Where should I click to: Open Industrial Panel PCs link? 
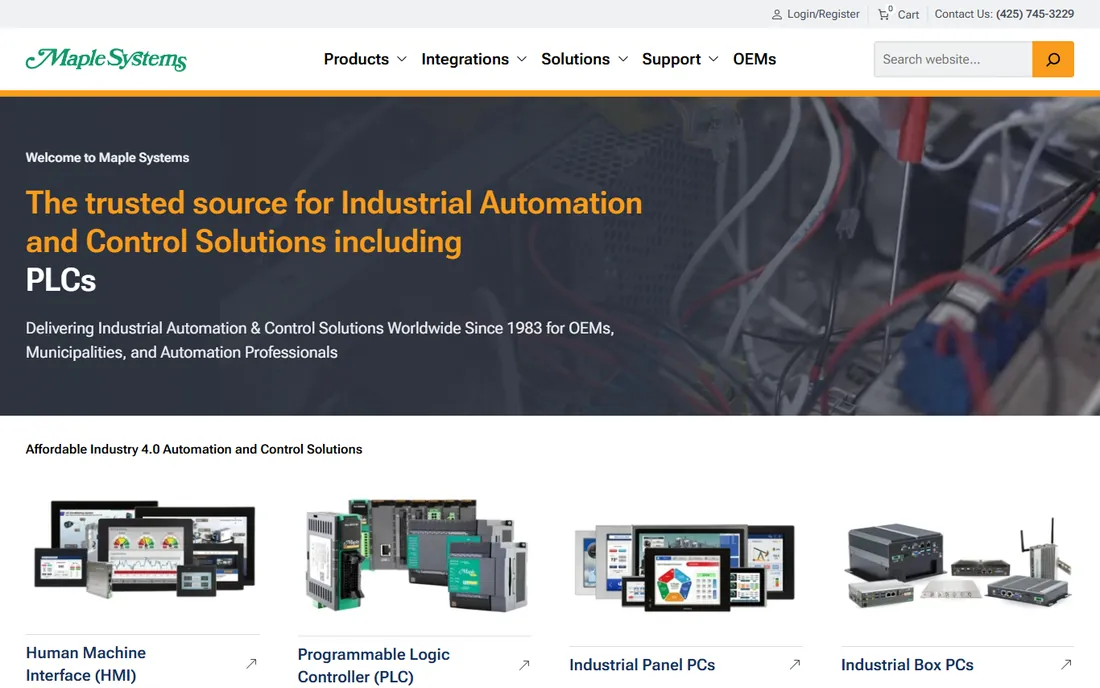(x=642, y=665)
